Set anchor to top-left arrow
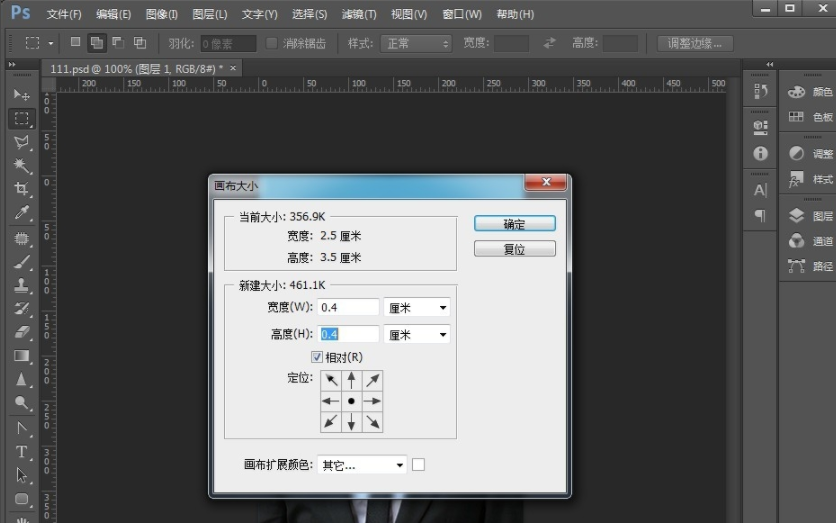Image resolution: width=836 pixels, height=523 pixels. (331, 380)
